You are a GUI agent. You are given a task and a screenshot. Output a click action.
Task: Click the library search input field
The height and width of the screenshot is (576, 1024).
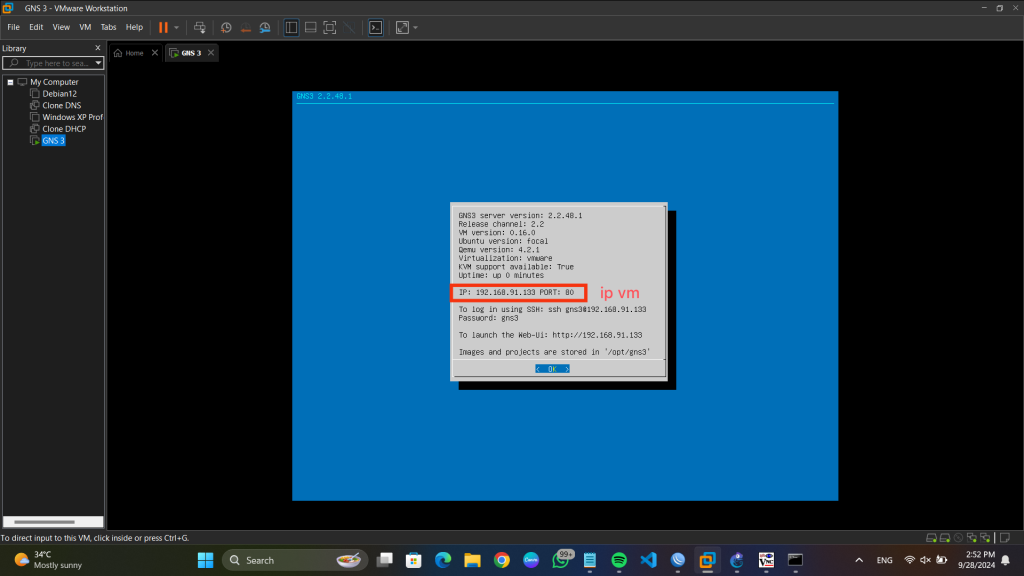coord(58,63)
